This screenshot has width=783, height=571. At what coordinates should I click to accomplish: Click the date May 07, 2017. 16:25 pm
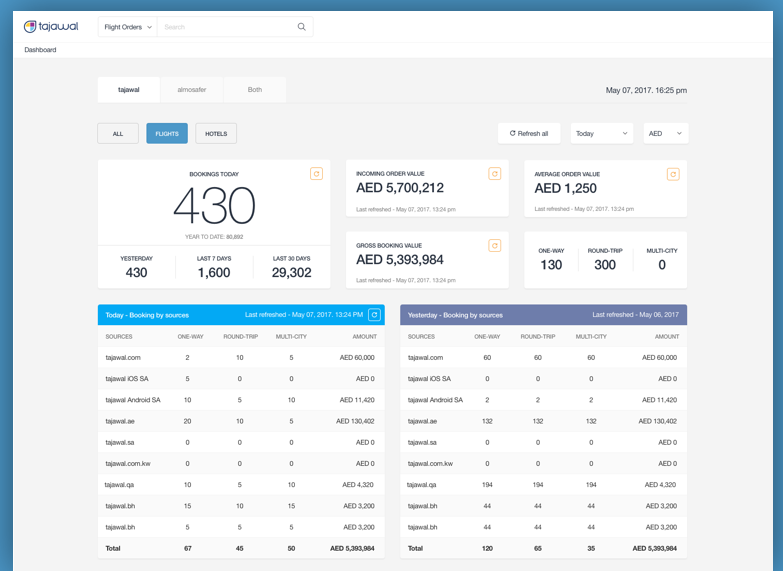coord(646,90)
